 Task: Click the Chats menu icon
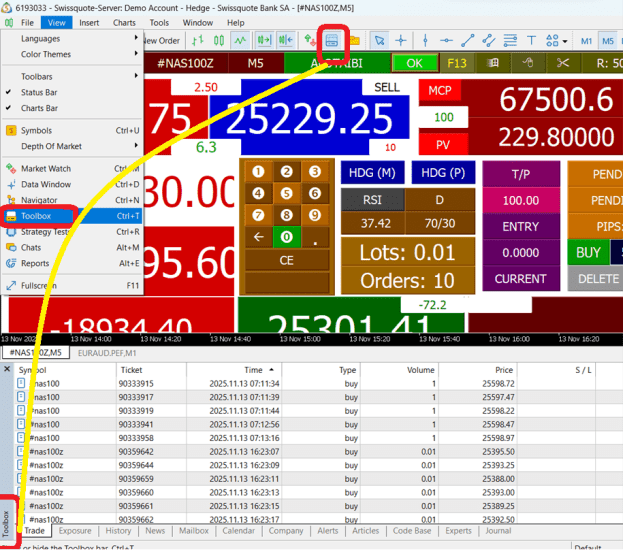coord(11,247)
